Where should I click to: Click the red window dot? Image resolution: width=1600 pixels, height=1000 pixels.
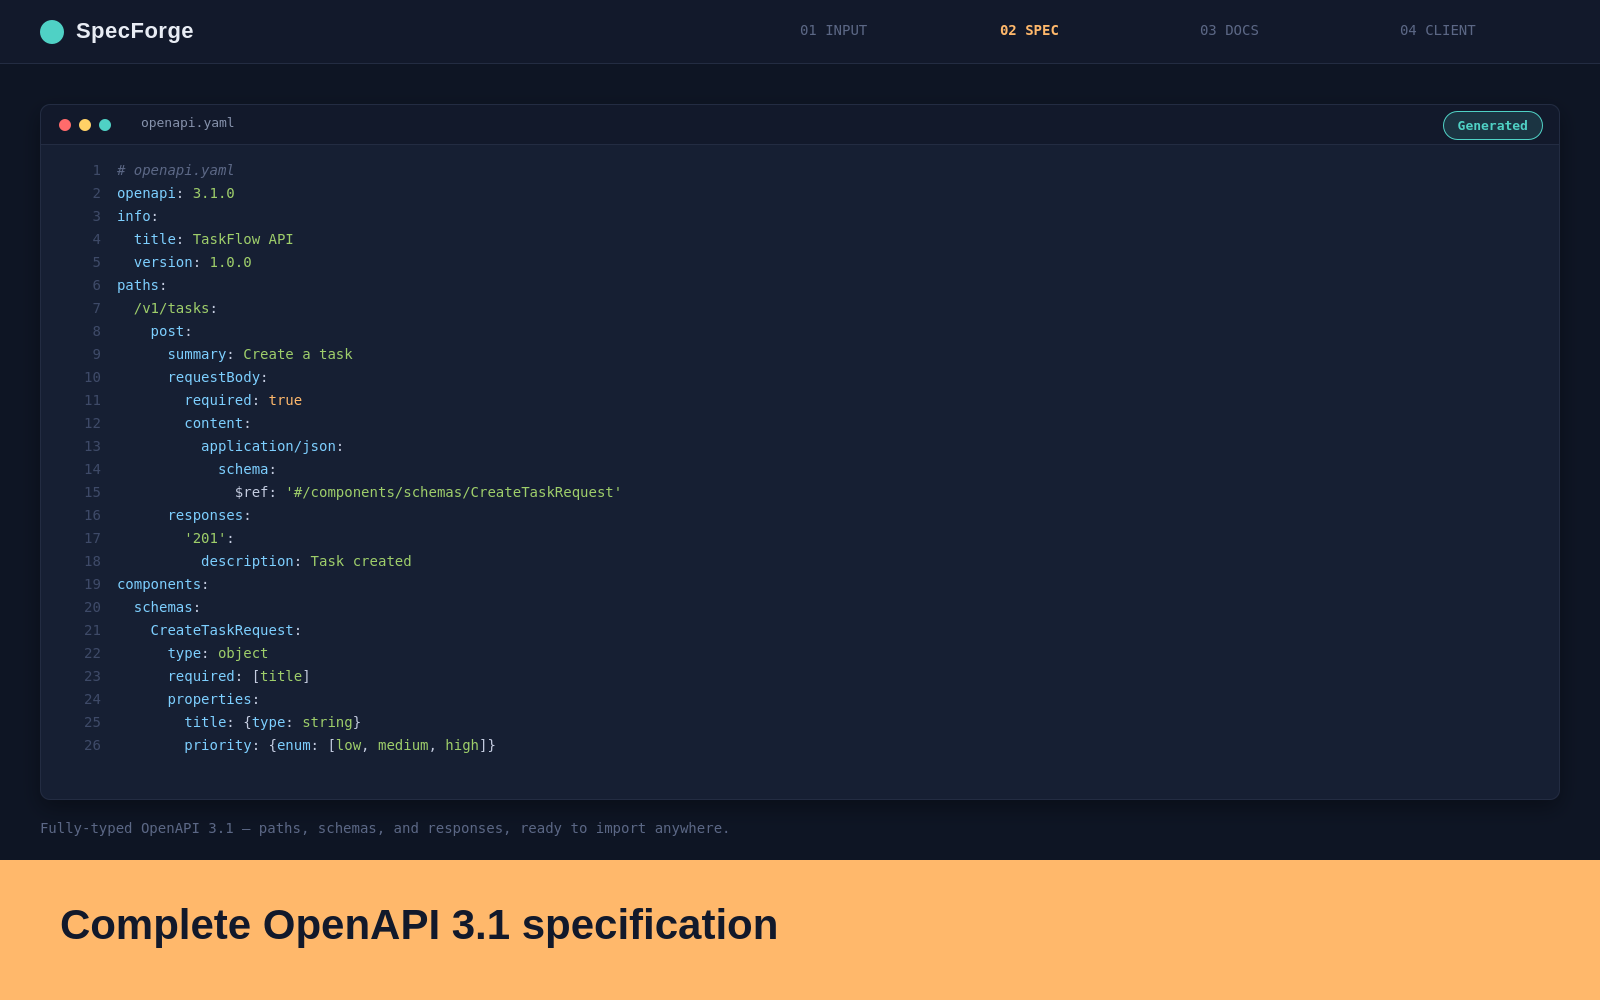point(65,125)
